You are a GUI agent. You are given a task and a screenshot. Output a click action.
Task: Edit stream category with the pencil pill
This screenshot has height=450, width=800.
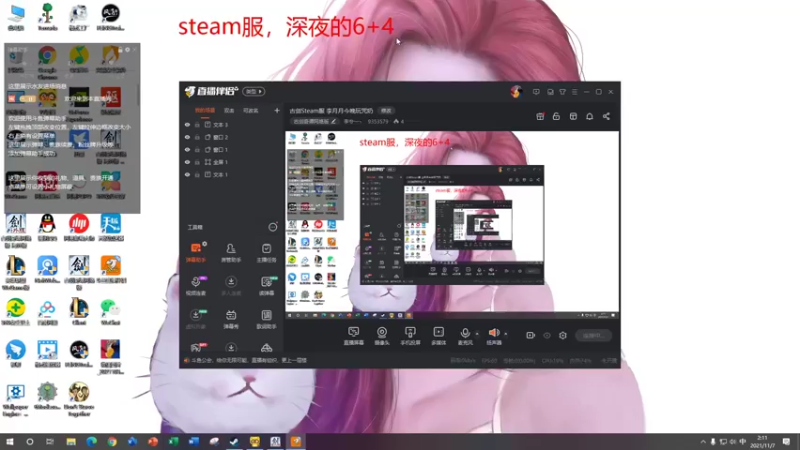[x=314, y=121]
